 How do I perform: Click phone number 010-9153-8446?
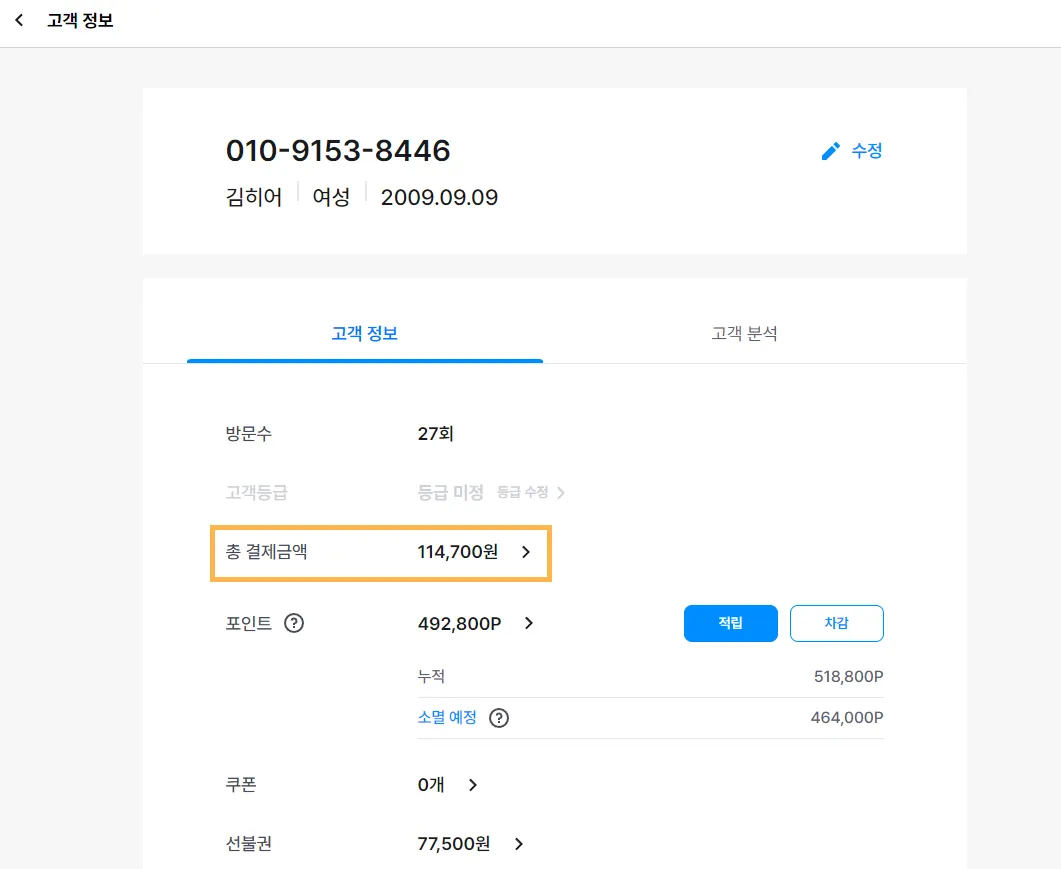(x=338, y=151)
